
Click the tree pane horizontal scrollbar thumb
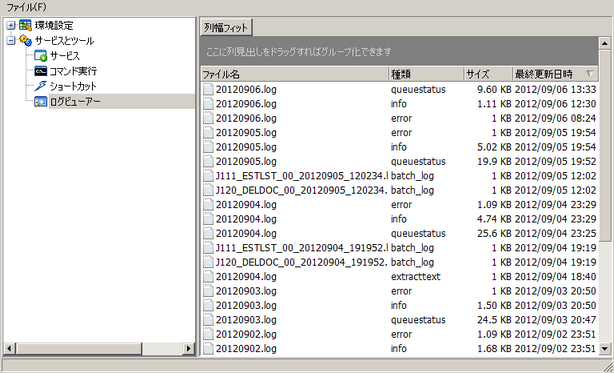(79, 348)
